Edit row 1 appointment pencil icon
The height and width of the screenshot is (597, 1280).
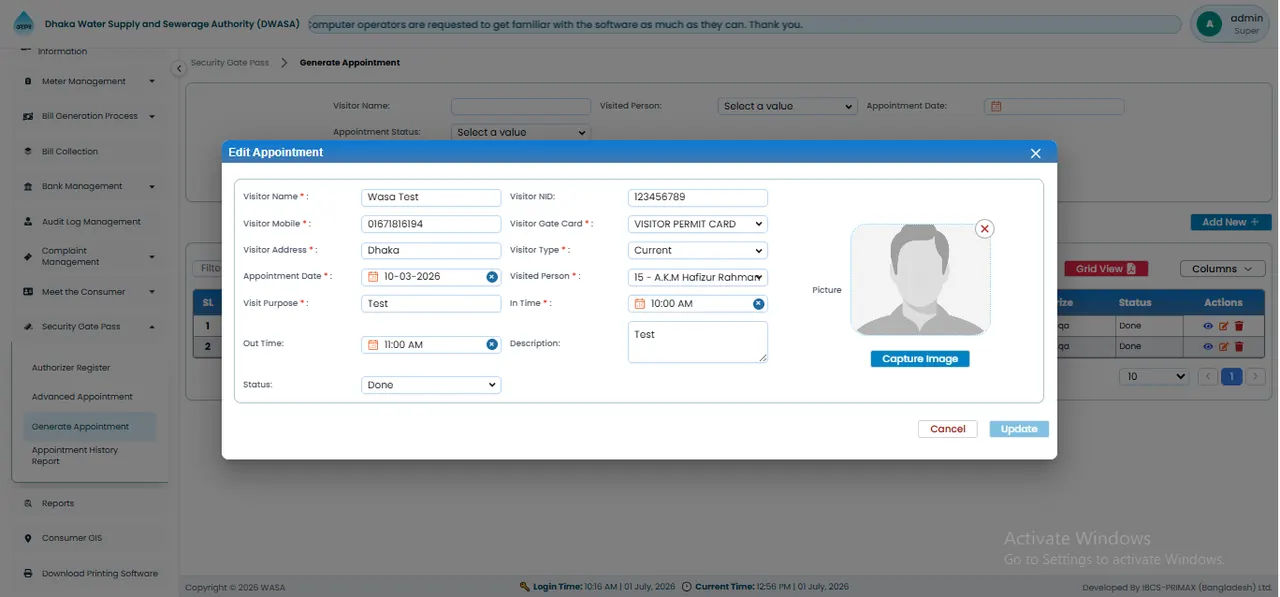point(1224,326)
